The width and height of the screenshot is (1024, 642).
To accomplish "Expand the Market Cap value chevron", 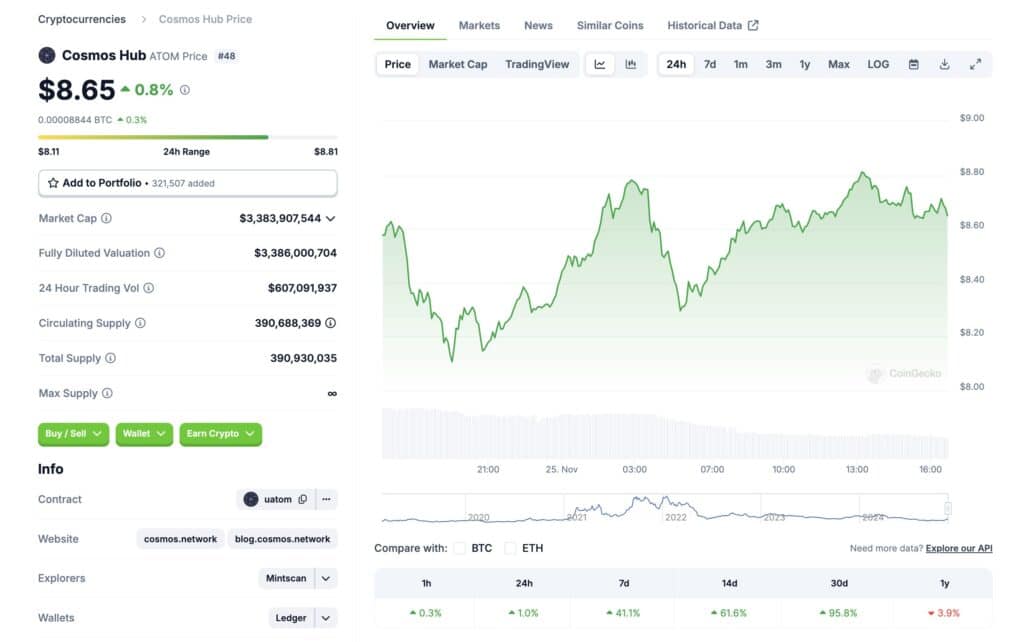I will tap(330, 219).
